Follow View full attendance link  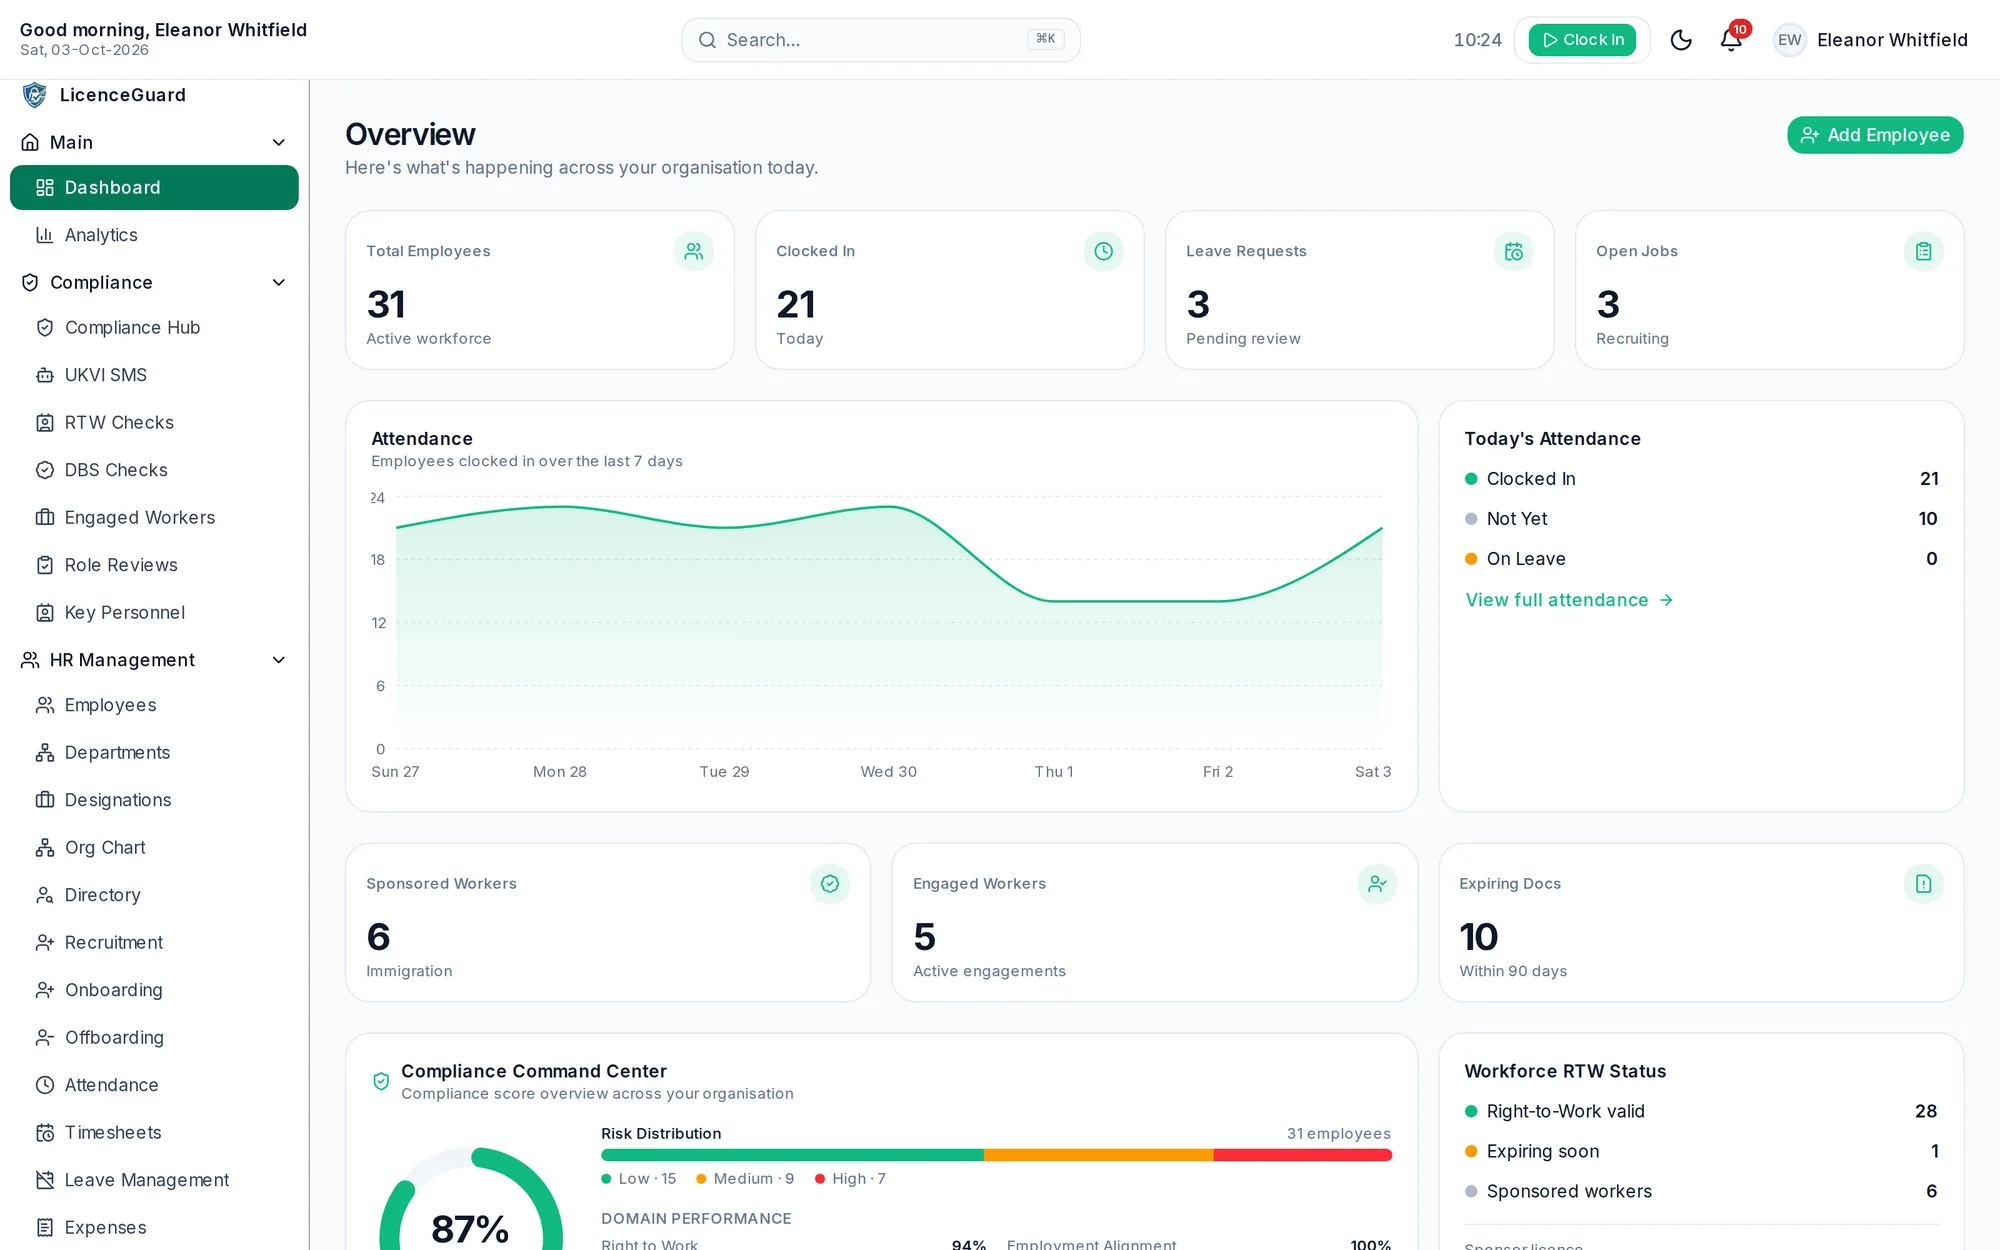tap(1569, 600)
